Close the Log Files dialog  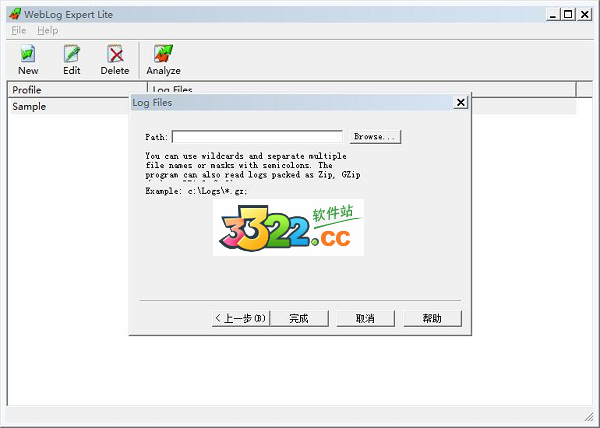pos(461,102)
